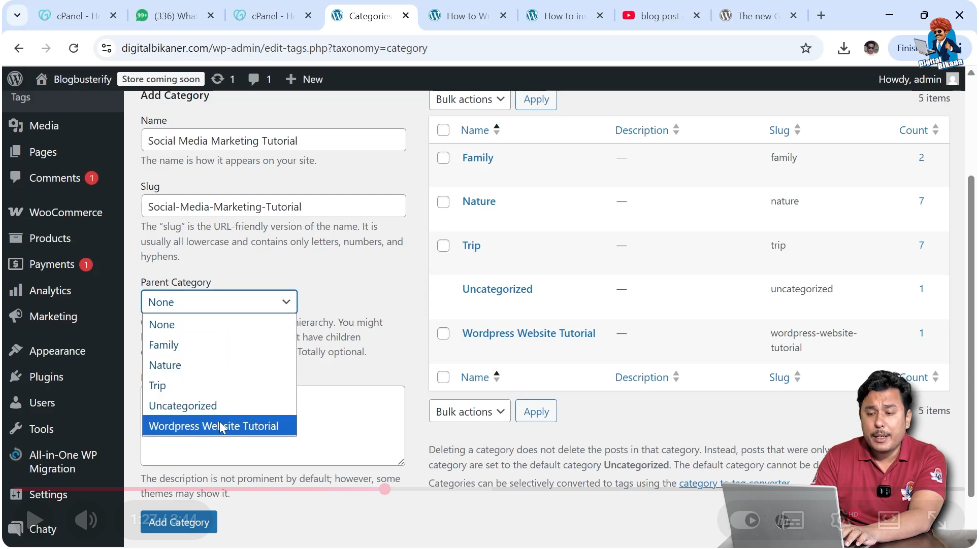The width and height of the screenshot is (979, 549).
Task: Select Wordpress Website Tutorial parent option
Action: [219, 426]
